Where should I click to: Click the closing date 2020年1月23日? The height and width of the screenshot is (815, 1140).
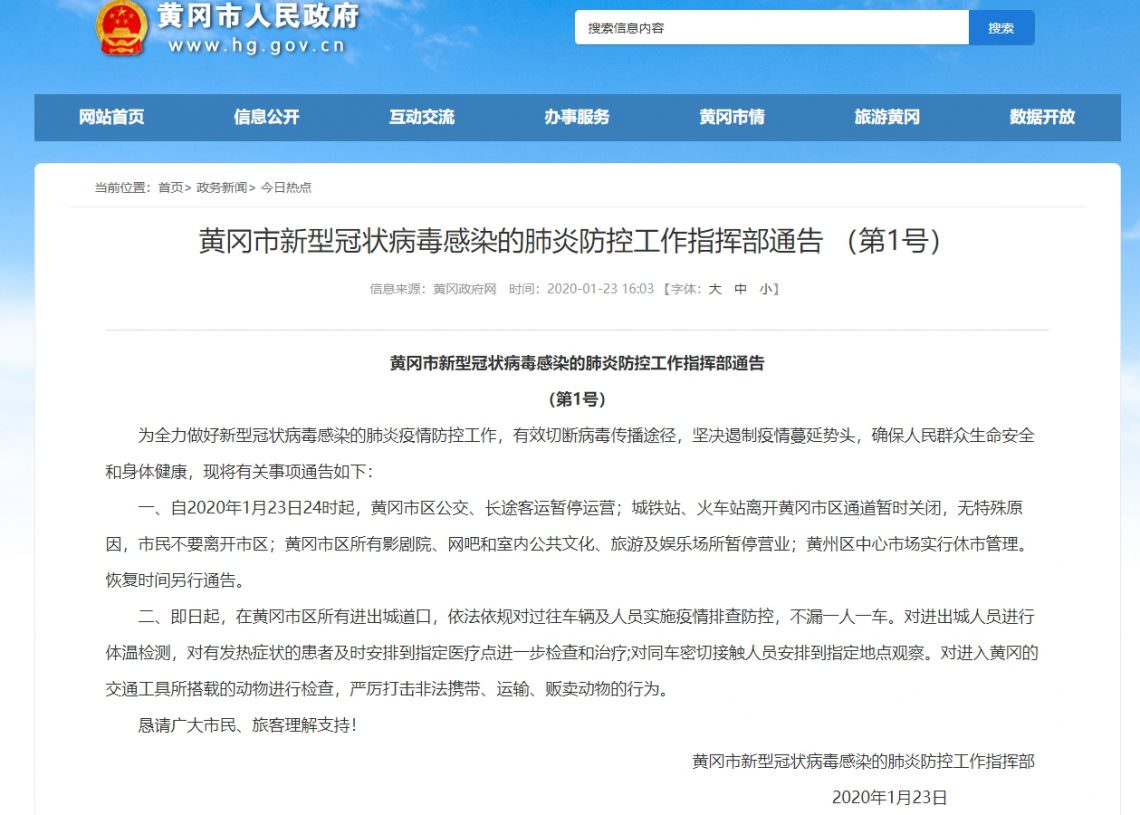tap(889, 798)
